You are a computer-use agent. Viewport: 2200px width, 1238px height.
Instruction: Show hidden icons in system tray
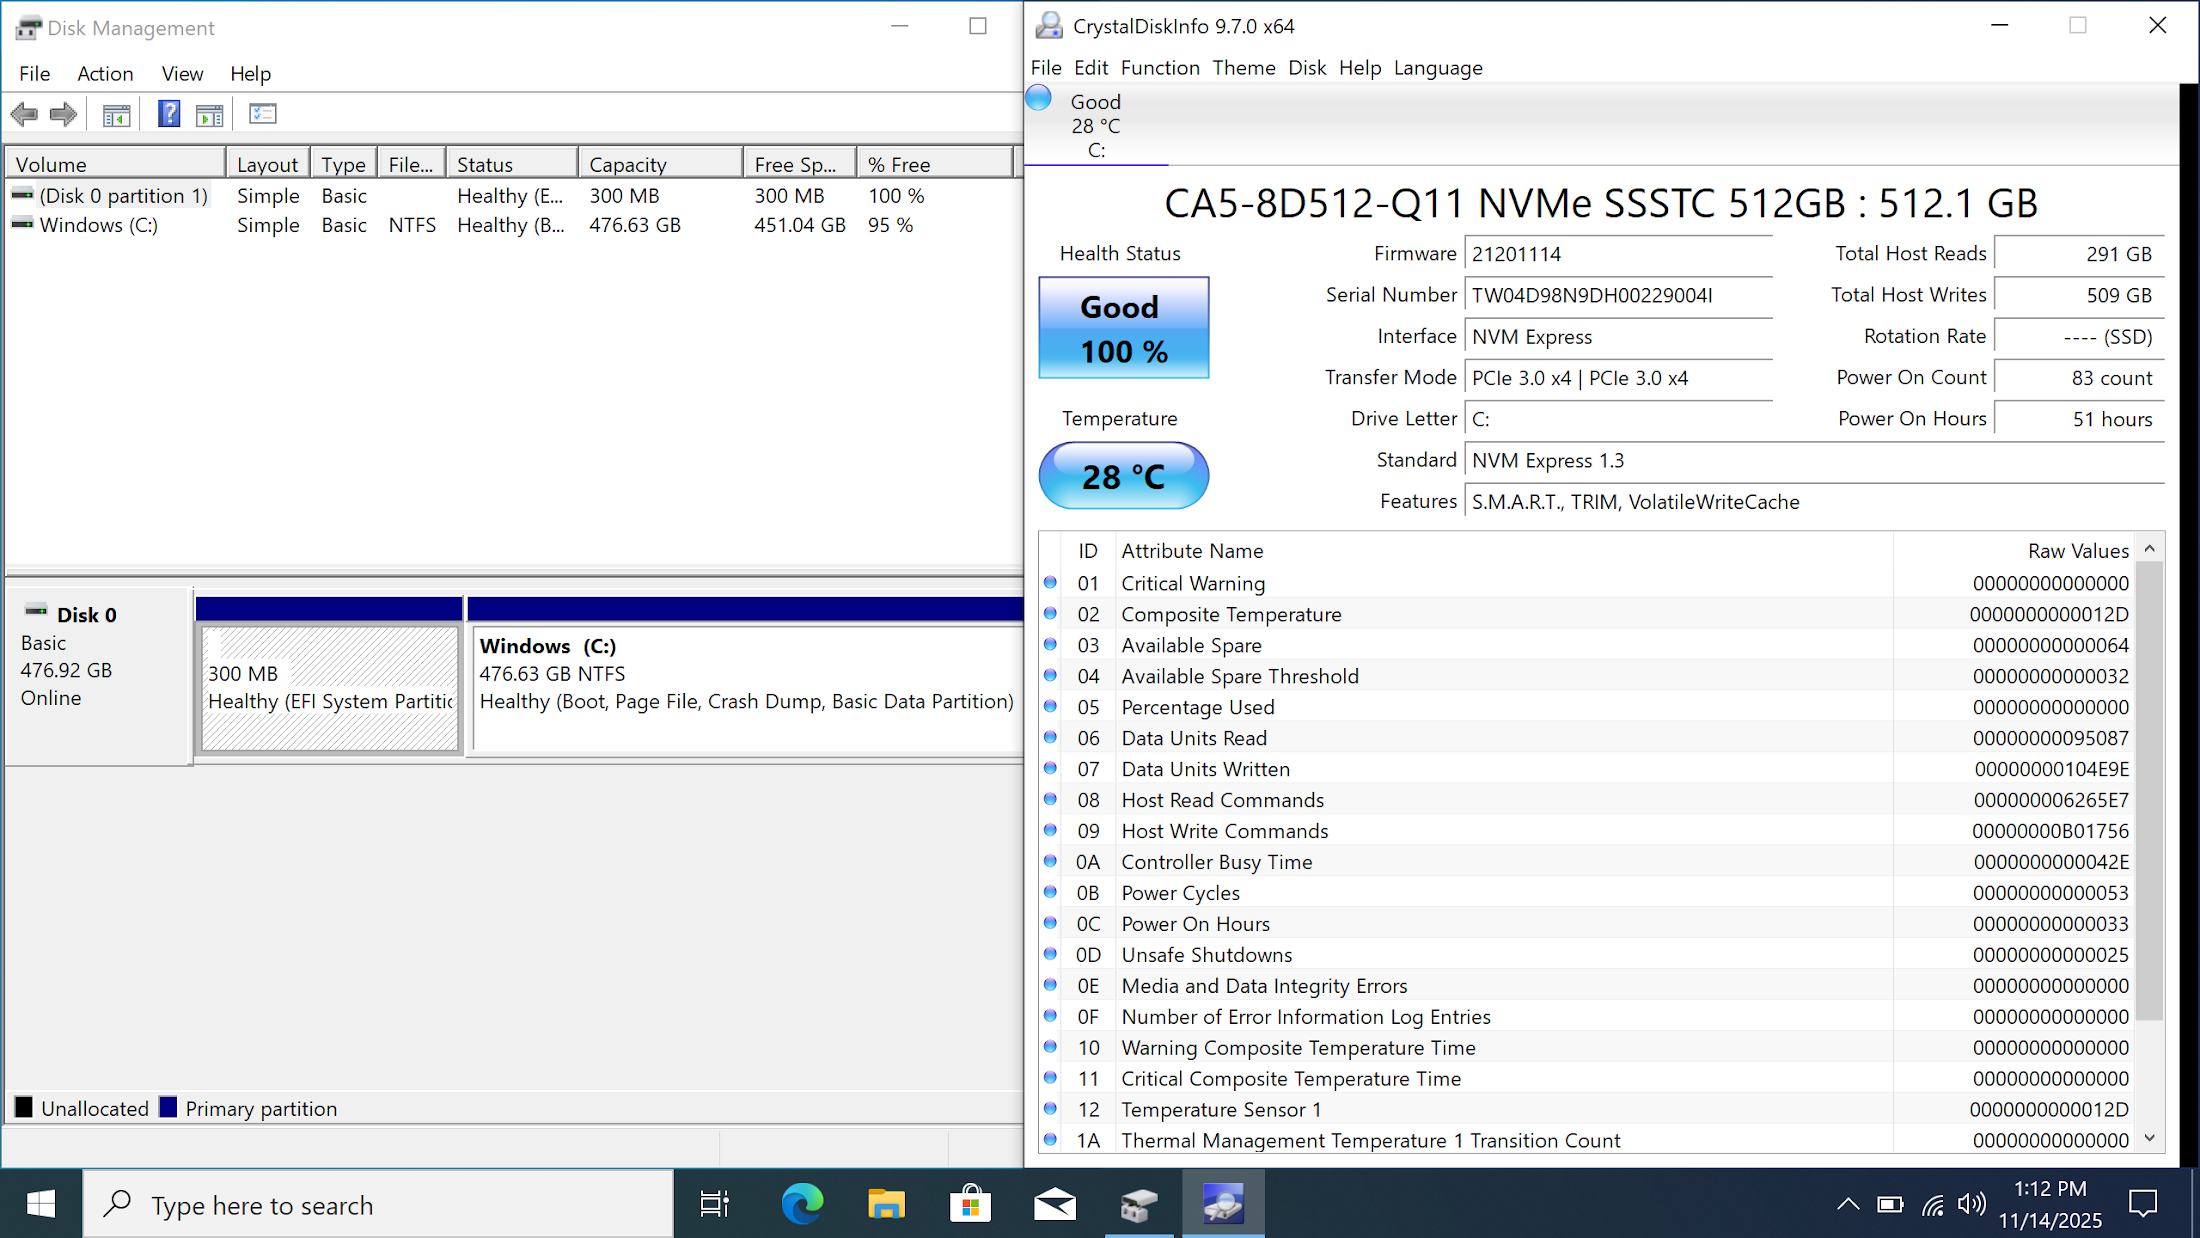point(1847,1204)
